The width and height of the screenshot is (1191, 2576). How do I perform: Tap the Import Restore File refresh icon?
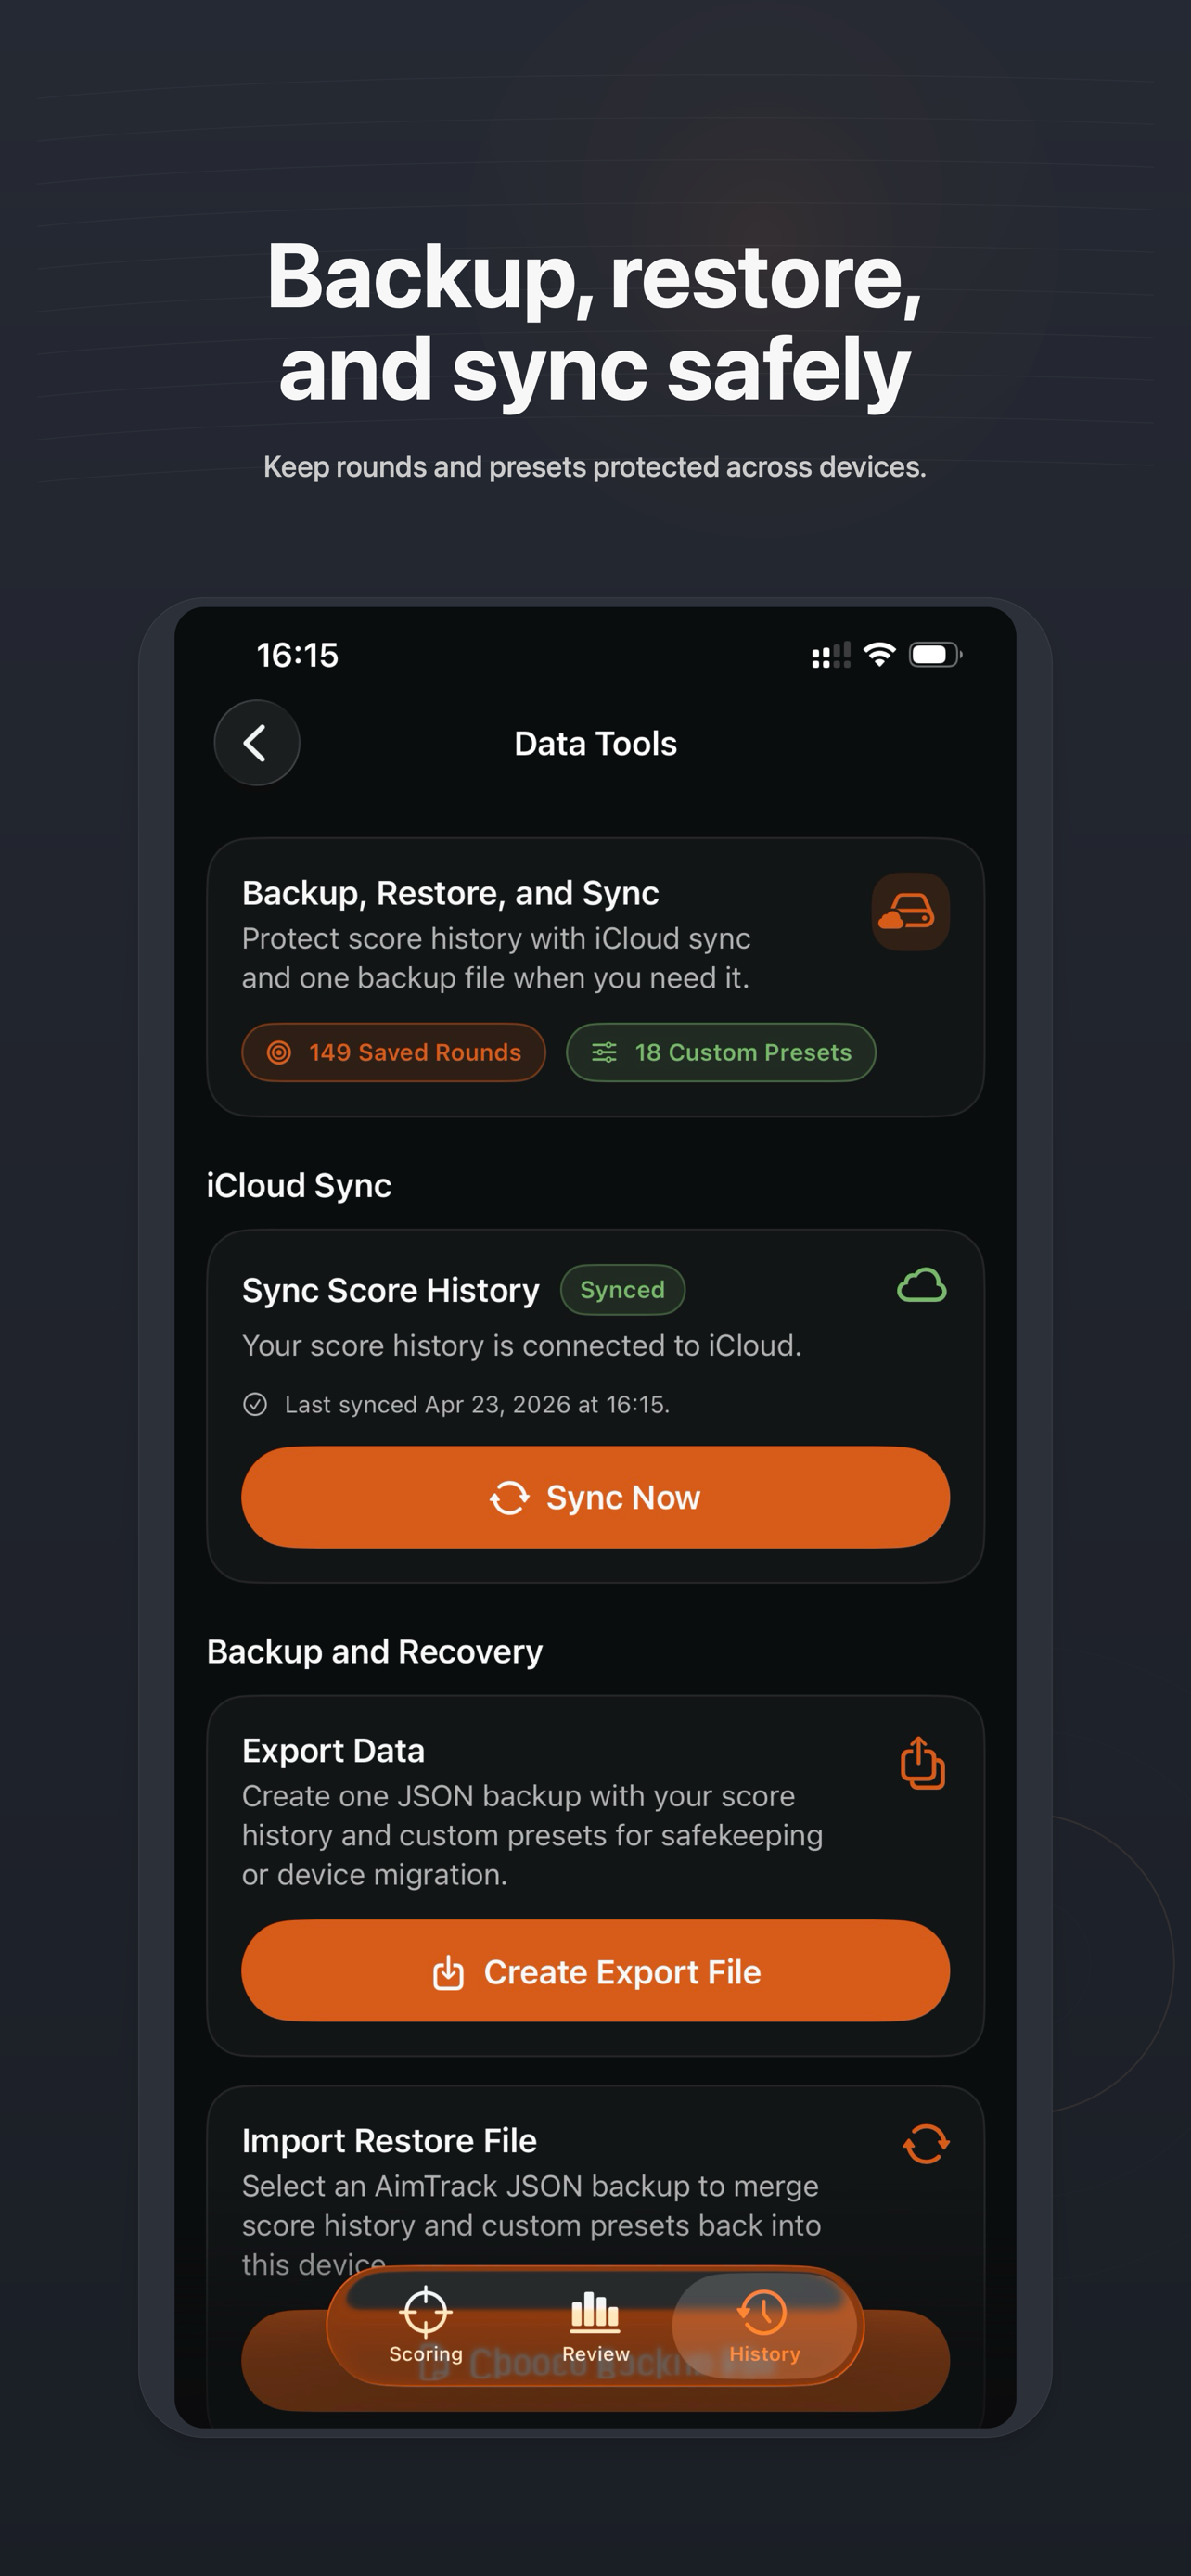[x=925, y=2144]
